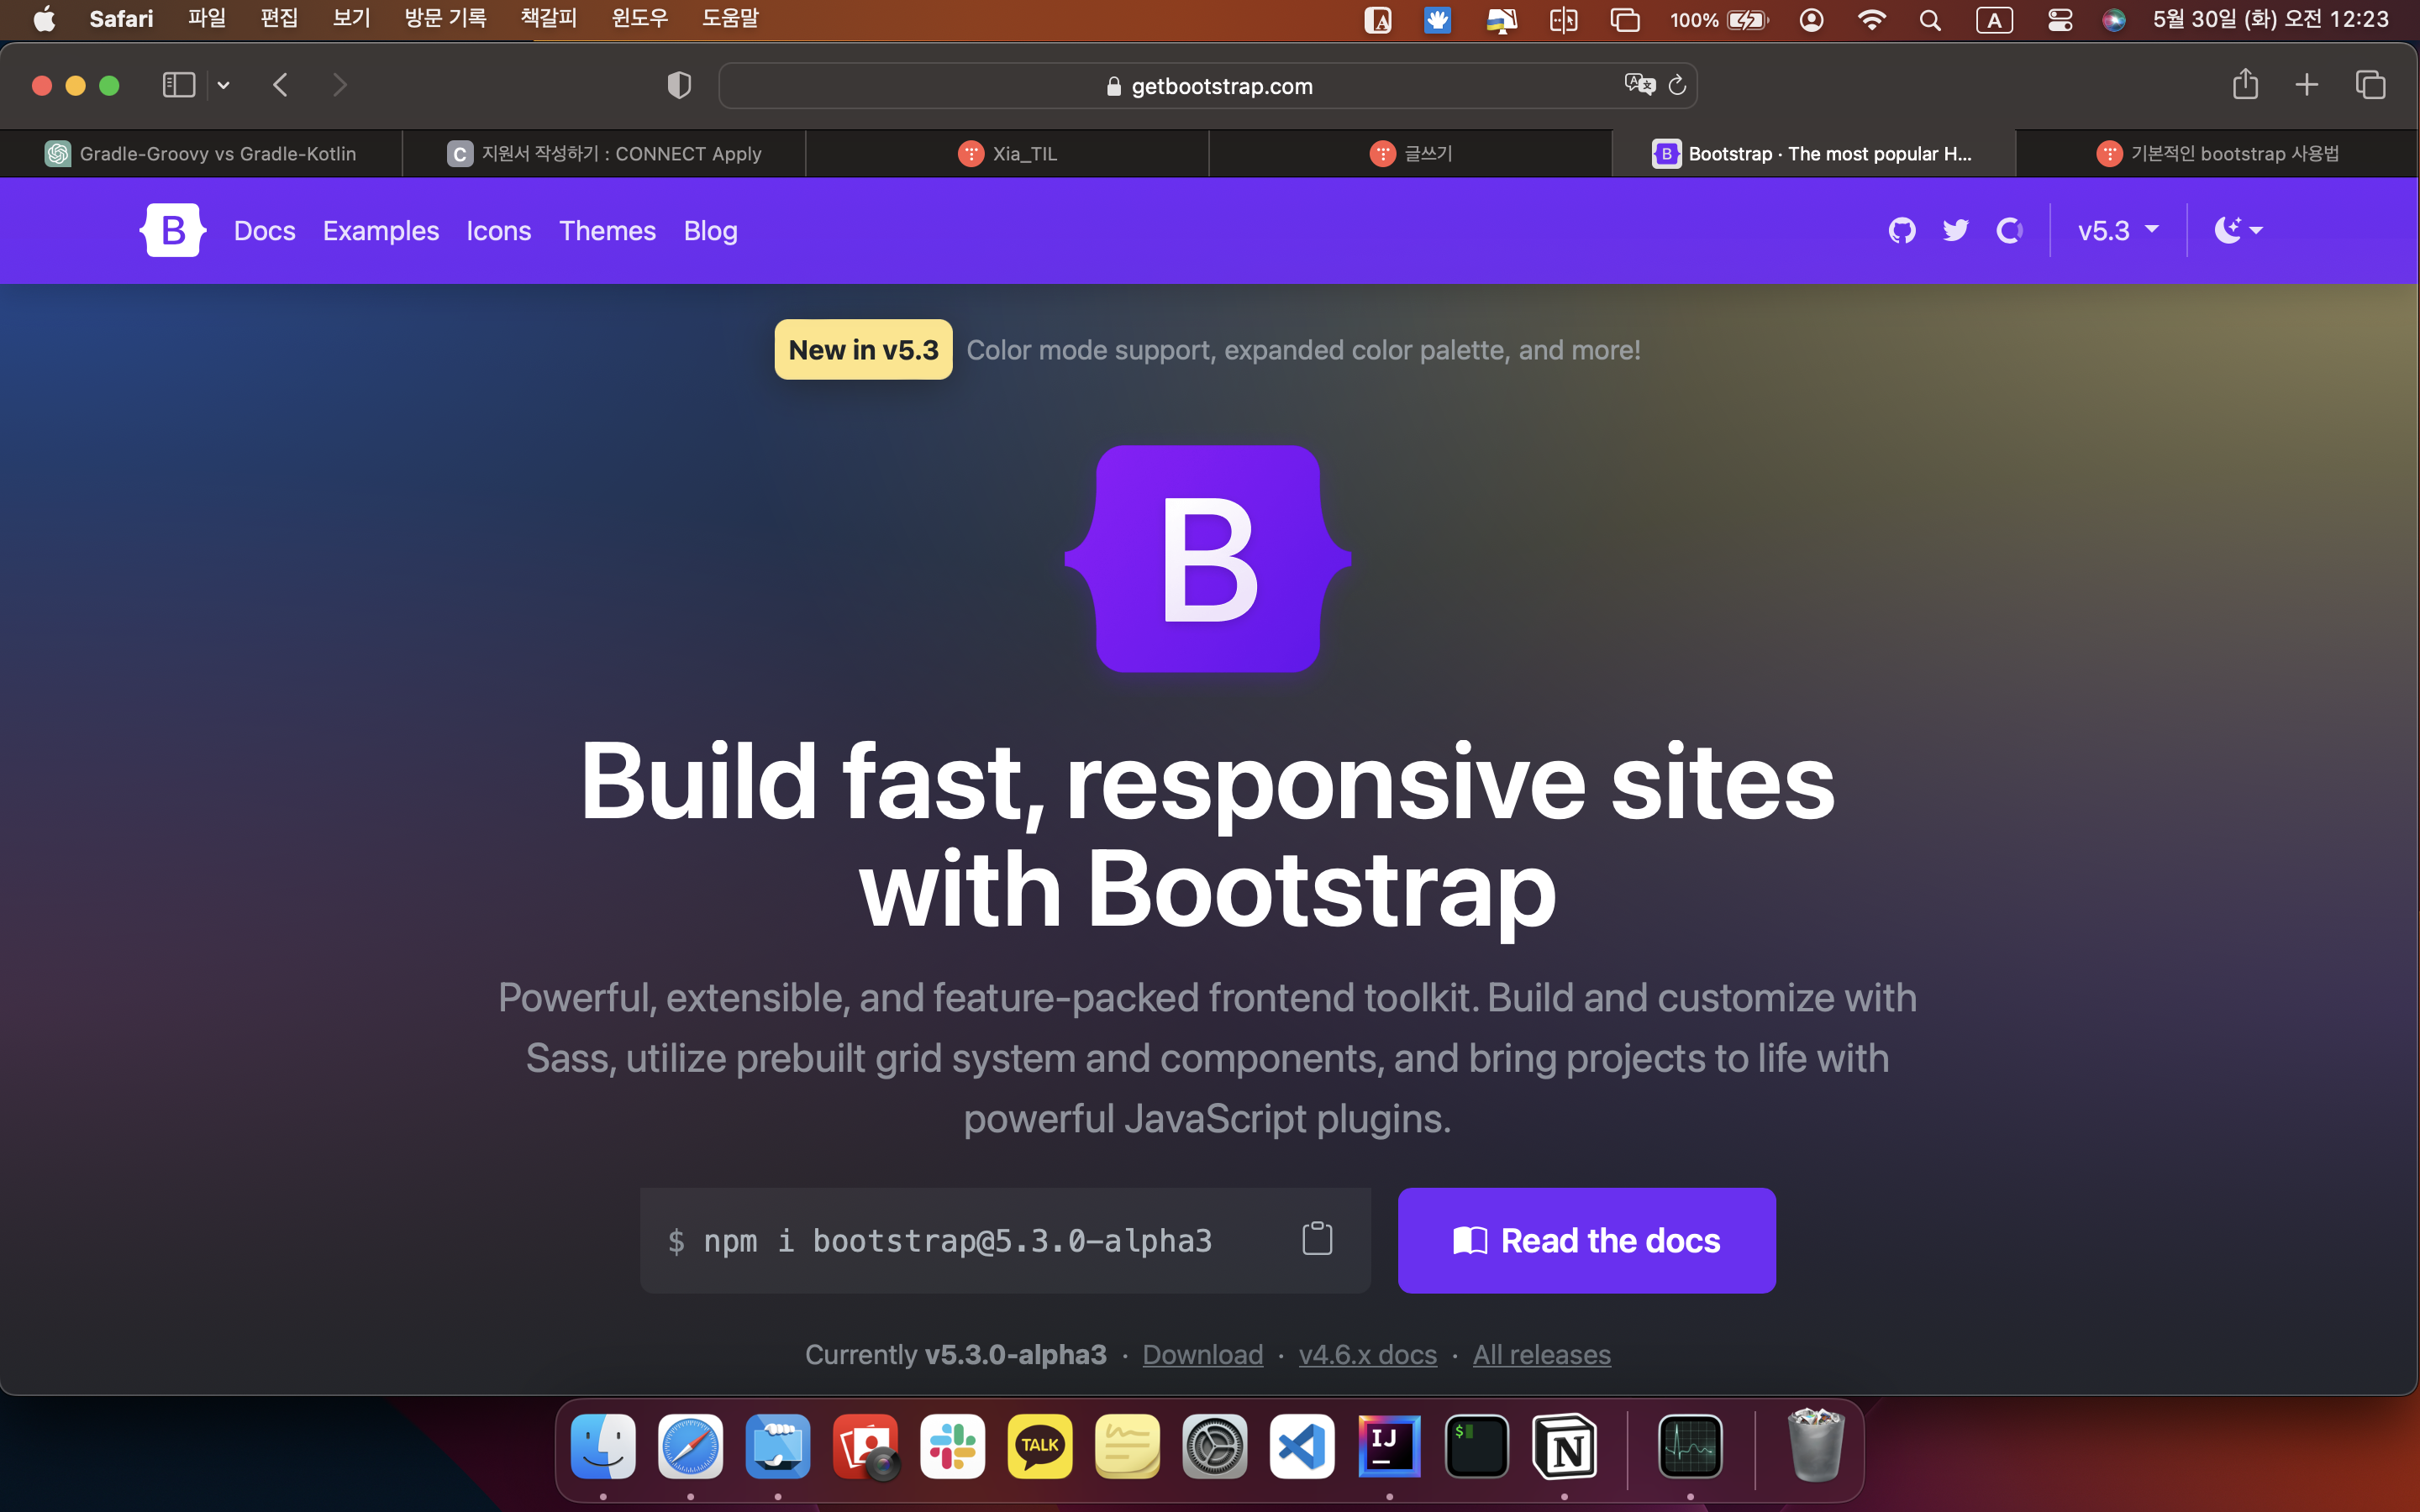This screenshot has height=1512, width=2420.
Task: Open the 책갈피 menu
Action: (549, 19)
